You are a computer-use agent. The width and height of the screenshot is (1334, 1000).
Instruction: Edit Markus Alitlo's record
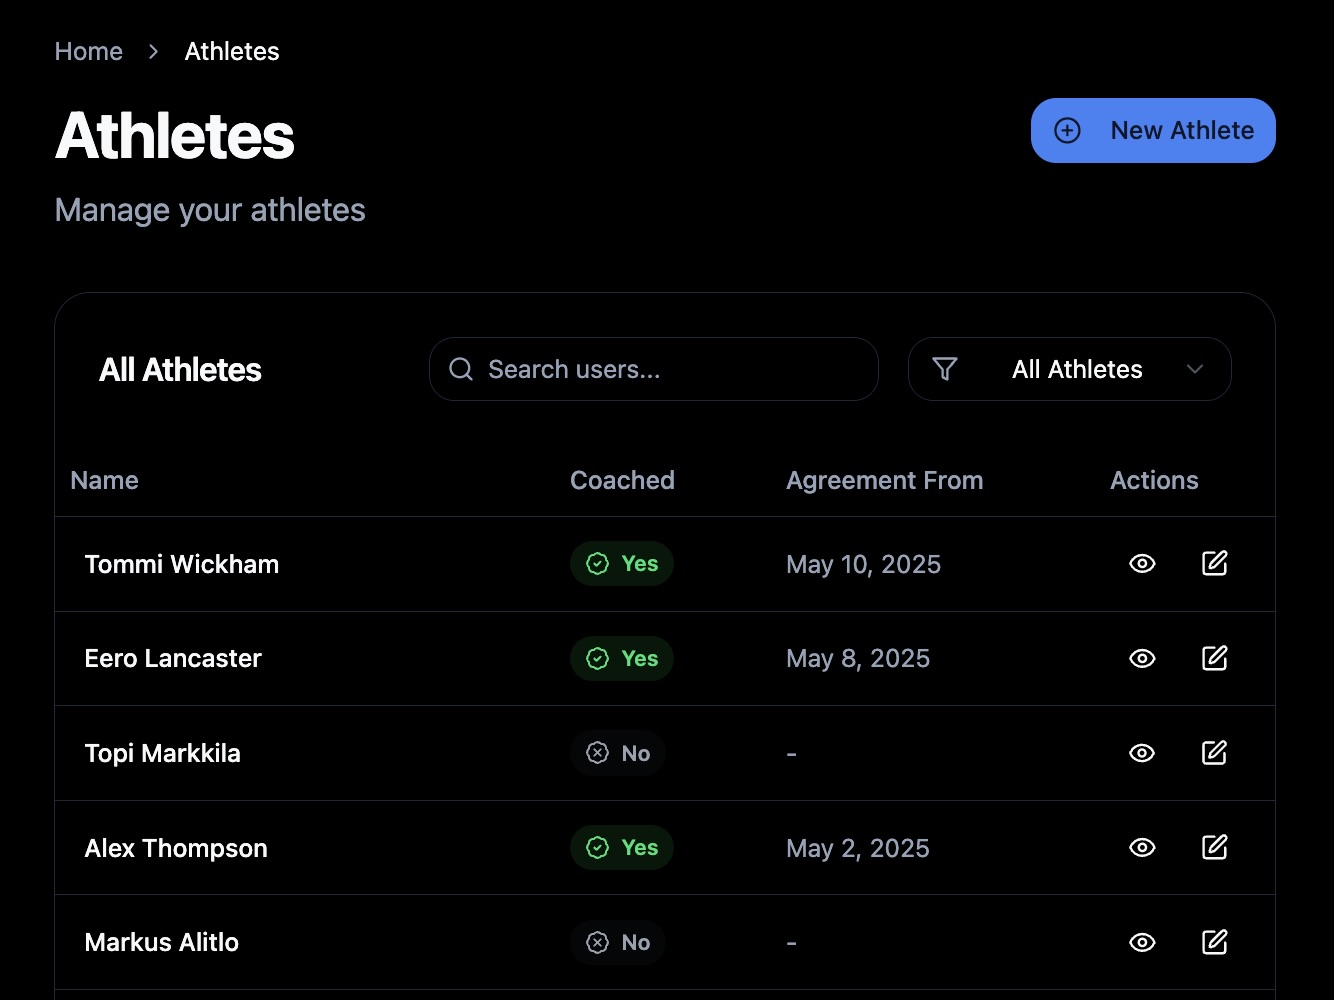tap(1214, 942)
